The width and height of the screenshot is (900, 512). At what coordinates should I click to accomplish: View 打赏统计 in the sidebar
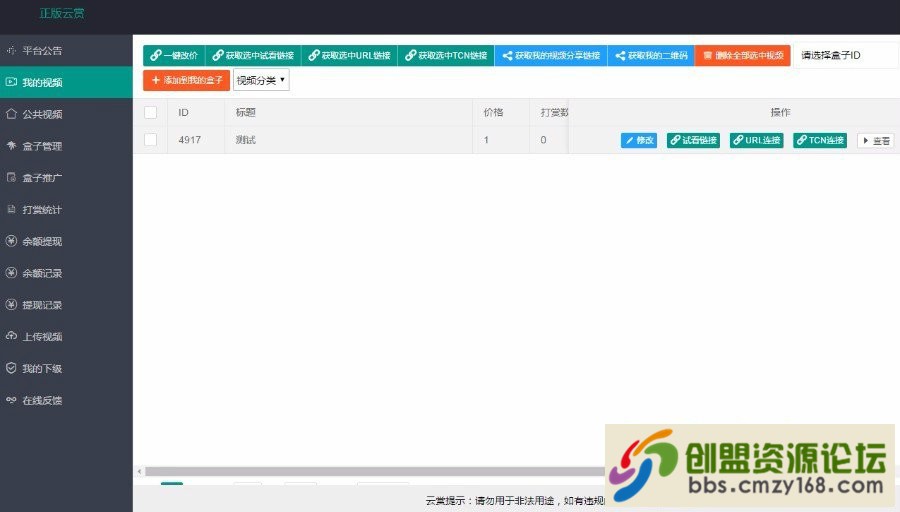[x=66, y=210]
